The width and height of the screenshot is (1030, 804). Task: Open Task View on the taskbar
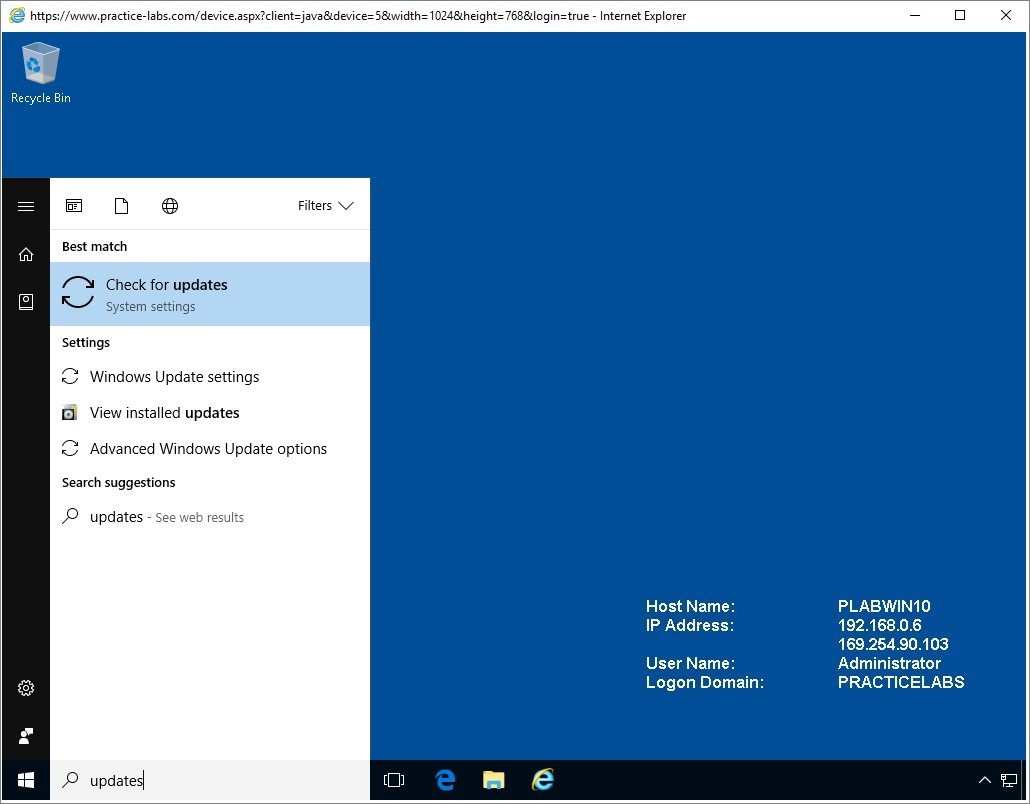[x=394, y=780]
